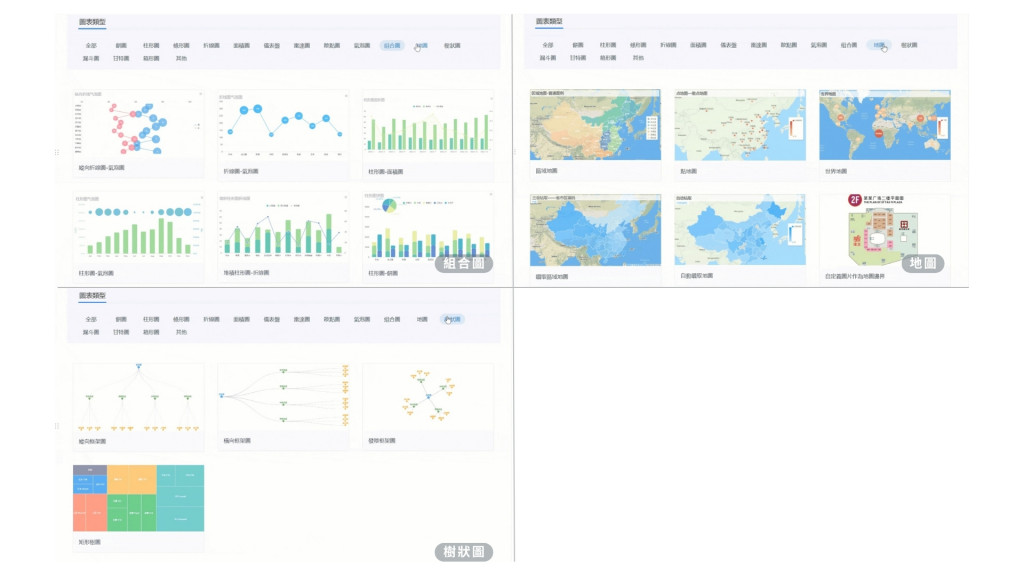Select the 漏斗圖 tab in the combination-chart panel
1024x576 pixels.
pos(91,58)
